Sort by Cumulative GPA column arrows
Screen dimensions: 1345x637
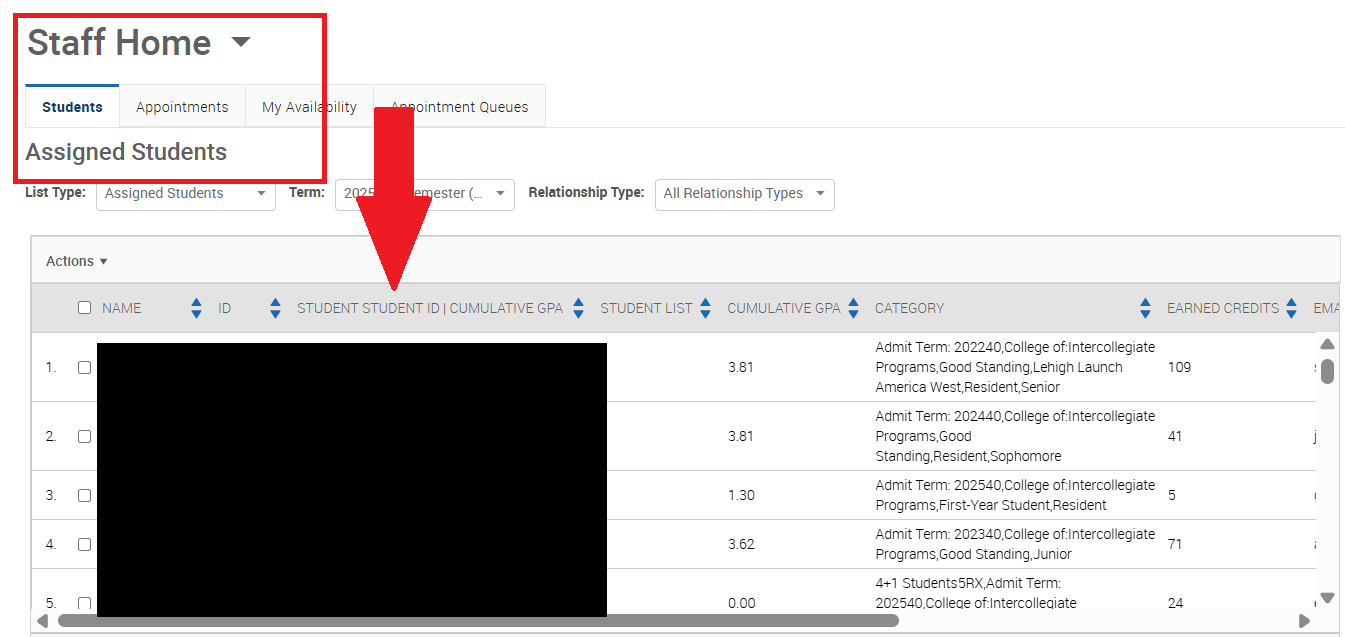pos(853,309)
